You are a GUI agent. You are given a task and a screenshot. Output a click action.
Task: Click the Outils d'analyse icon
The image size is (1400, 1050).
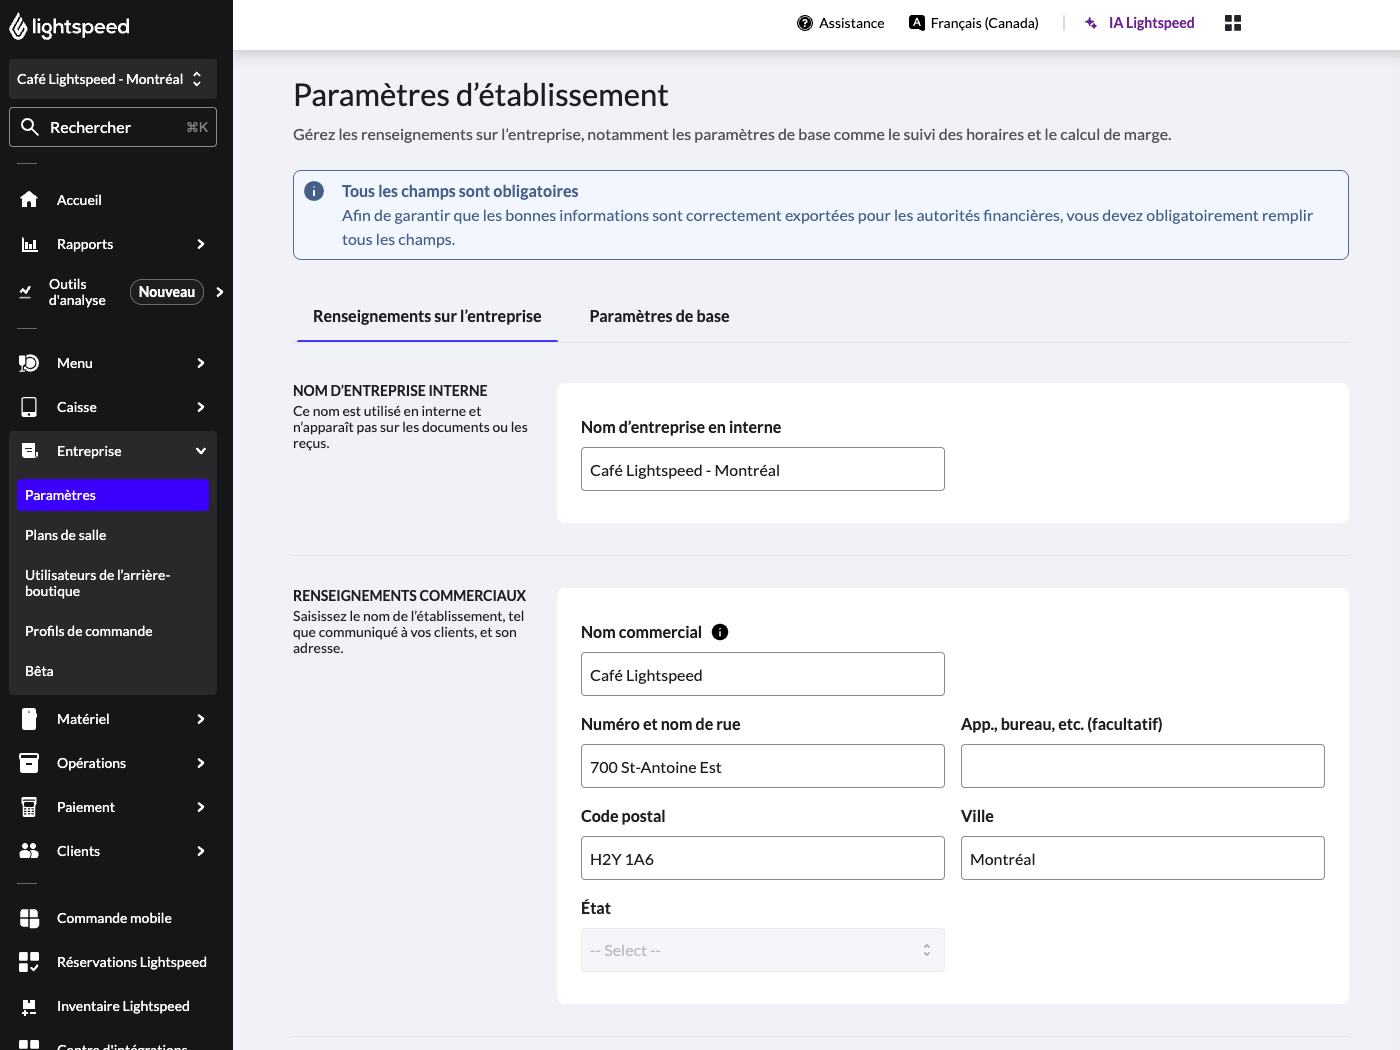pyautogui.click(x=26, y=292)
